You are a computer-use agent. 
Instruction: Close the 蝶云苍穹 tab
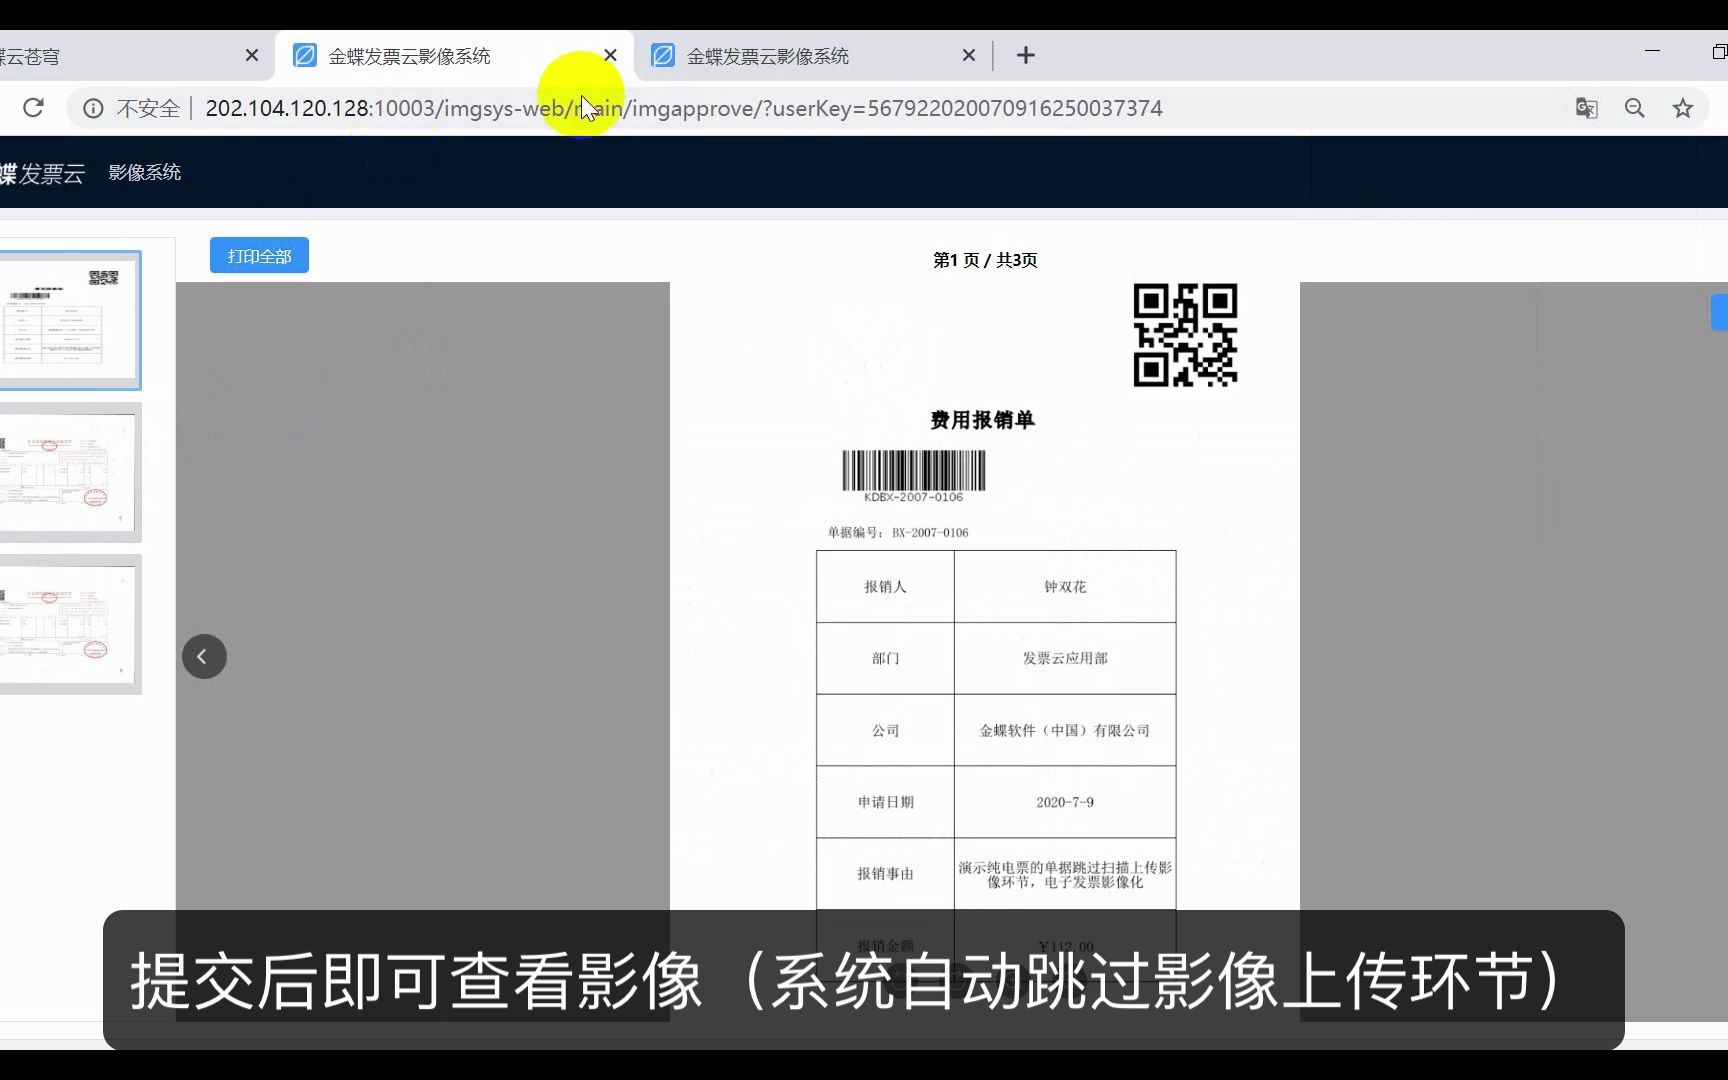coord(252,55)
